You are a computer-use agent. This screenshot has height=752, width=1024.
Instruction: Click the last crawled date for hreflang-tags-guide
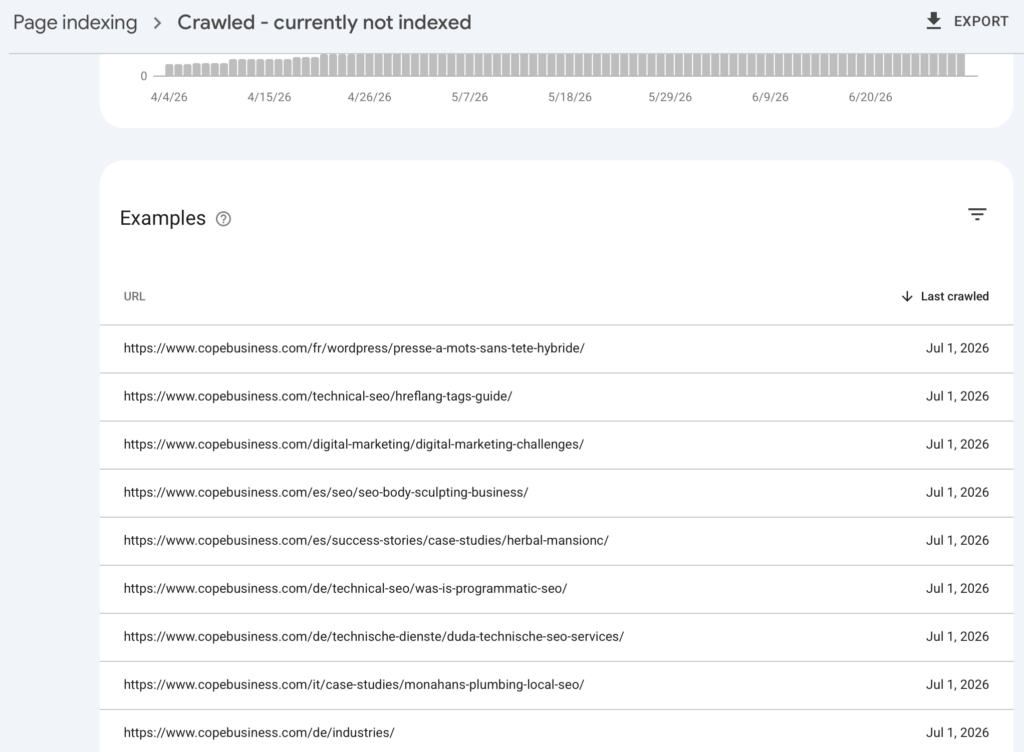pos(957,396)
